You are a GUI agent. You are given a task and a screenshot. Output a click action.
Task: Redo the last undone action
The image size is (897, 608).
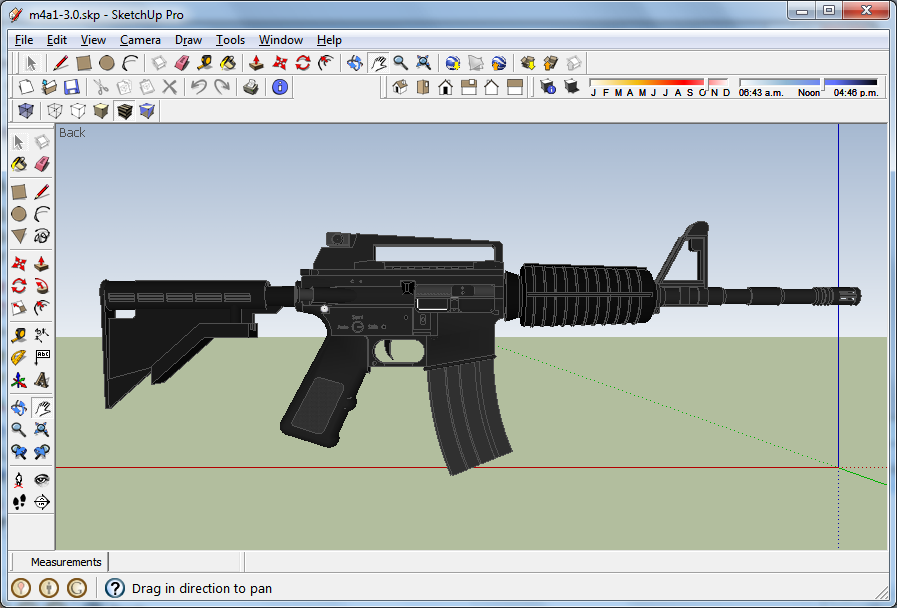pos(221,87)
